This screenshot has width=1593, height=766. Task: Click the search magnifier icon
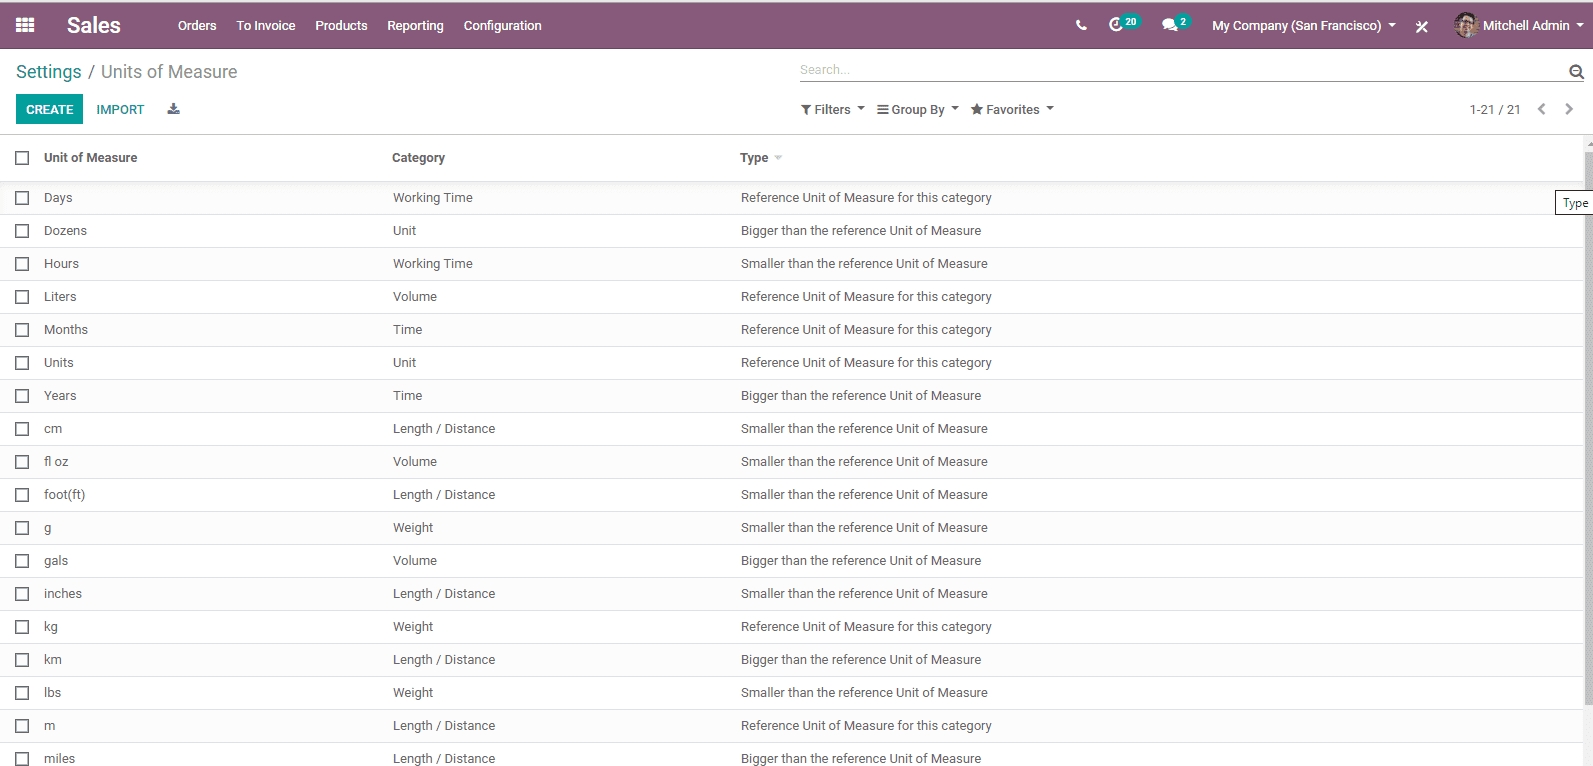(x=1576, y=71)
